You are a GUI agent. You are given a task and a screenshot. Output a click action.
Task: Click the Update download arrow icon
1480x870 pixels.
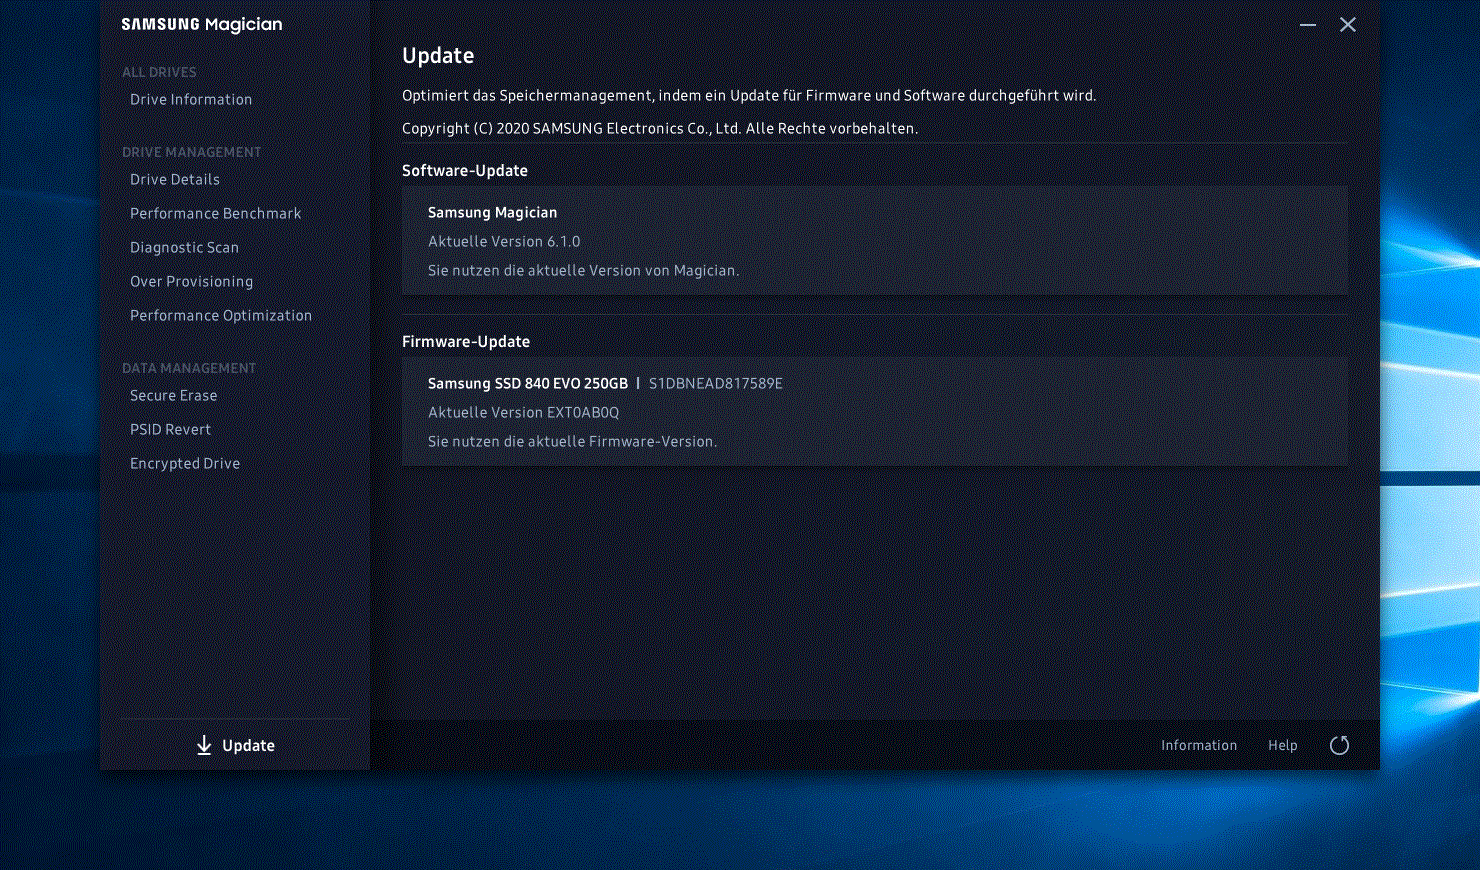204,746
